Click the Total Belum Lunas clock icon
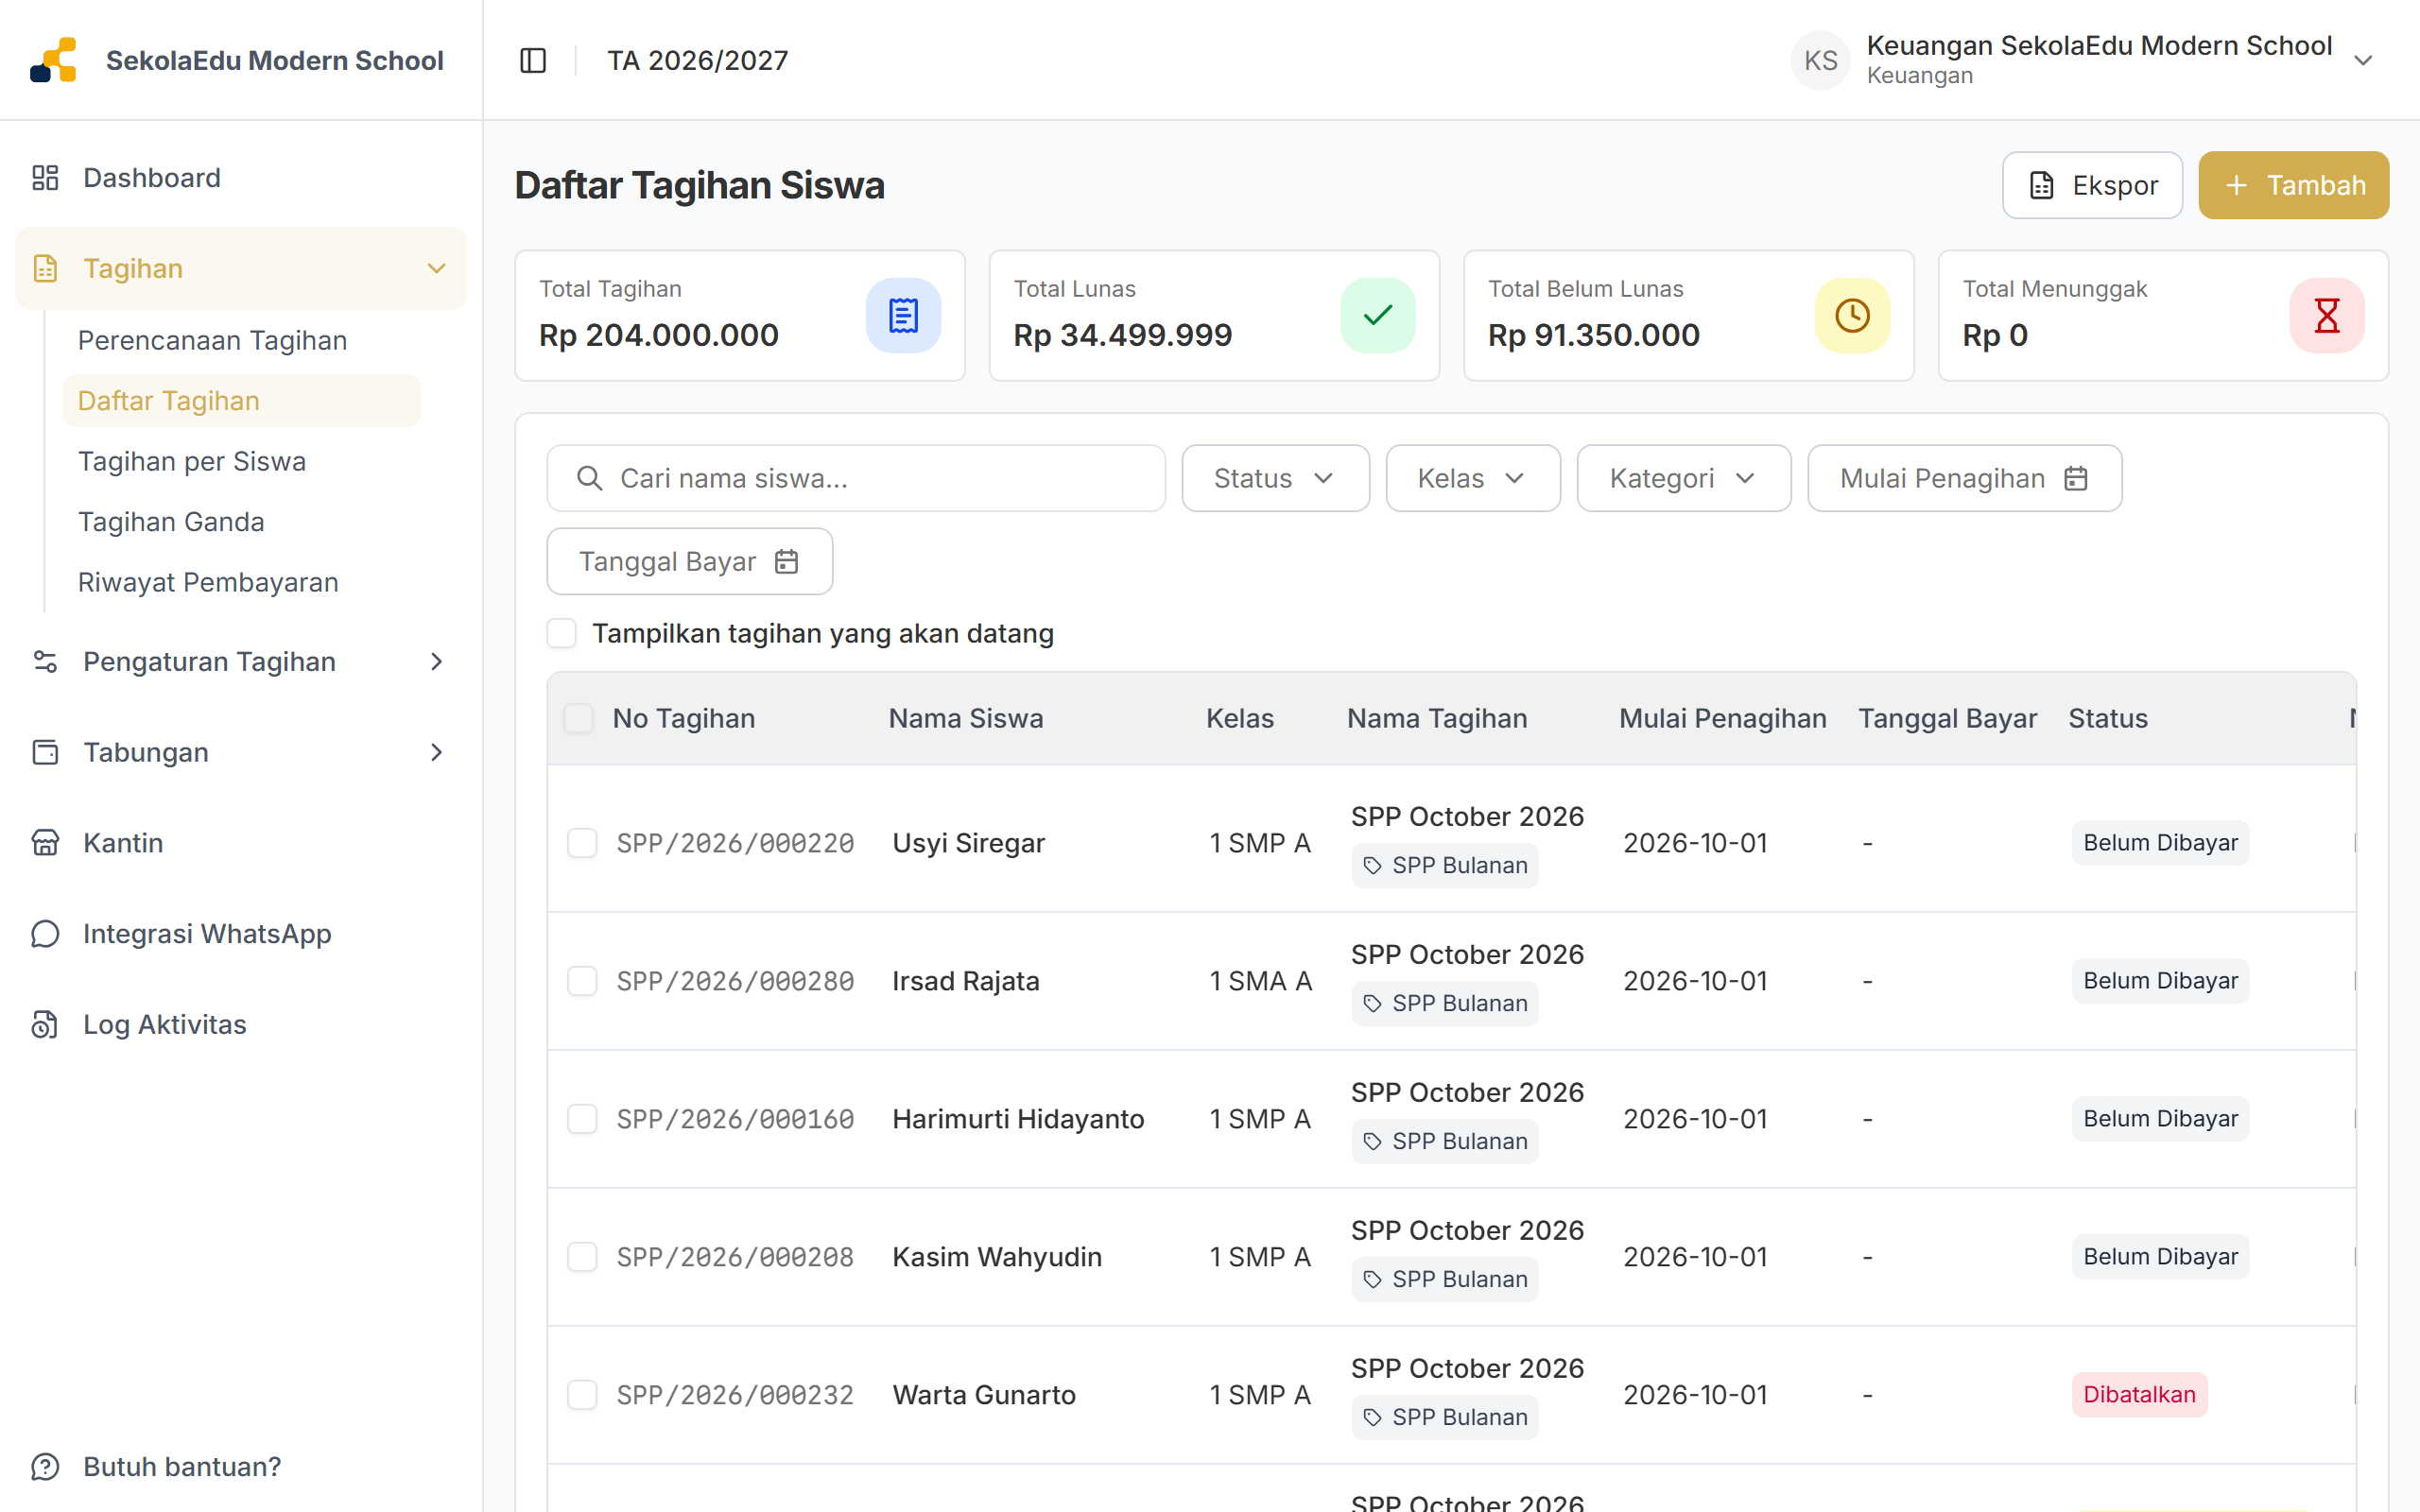The image size is (2420, 1512). coord(1852,315)
